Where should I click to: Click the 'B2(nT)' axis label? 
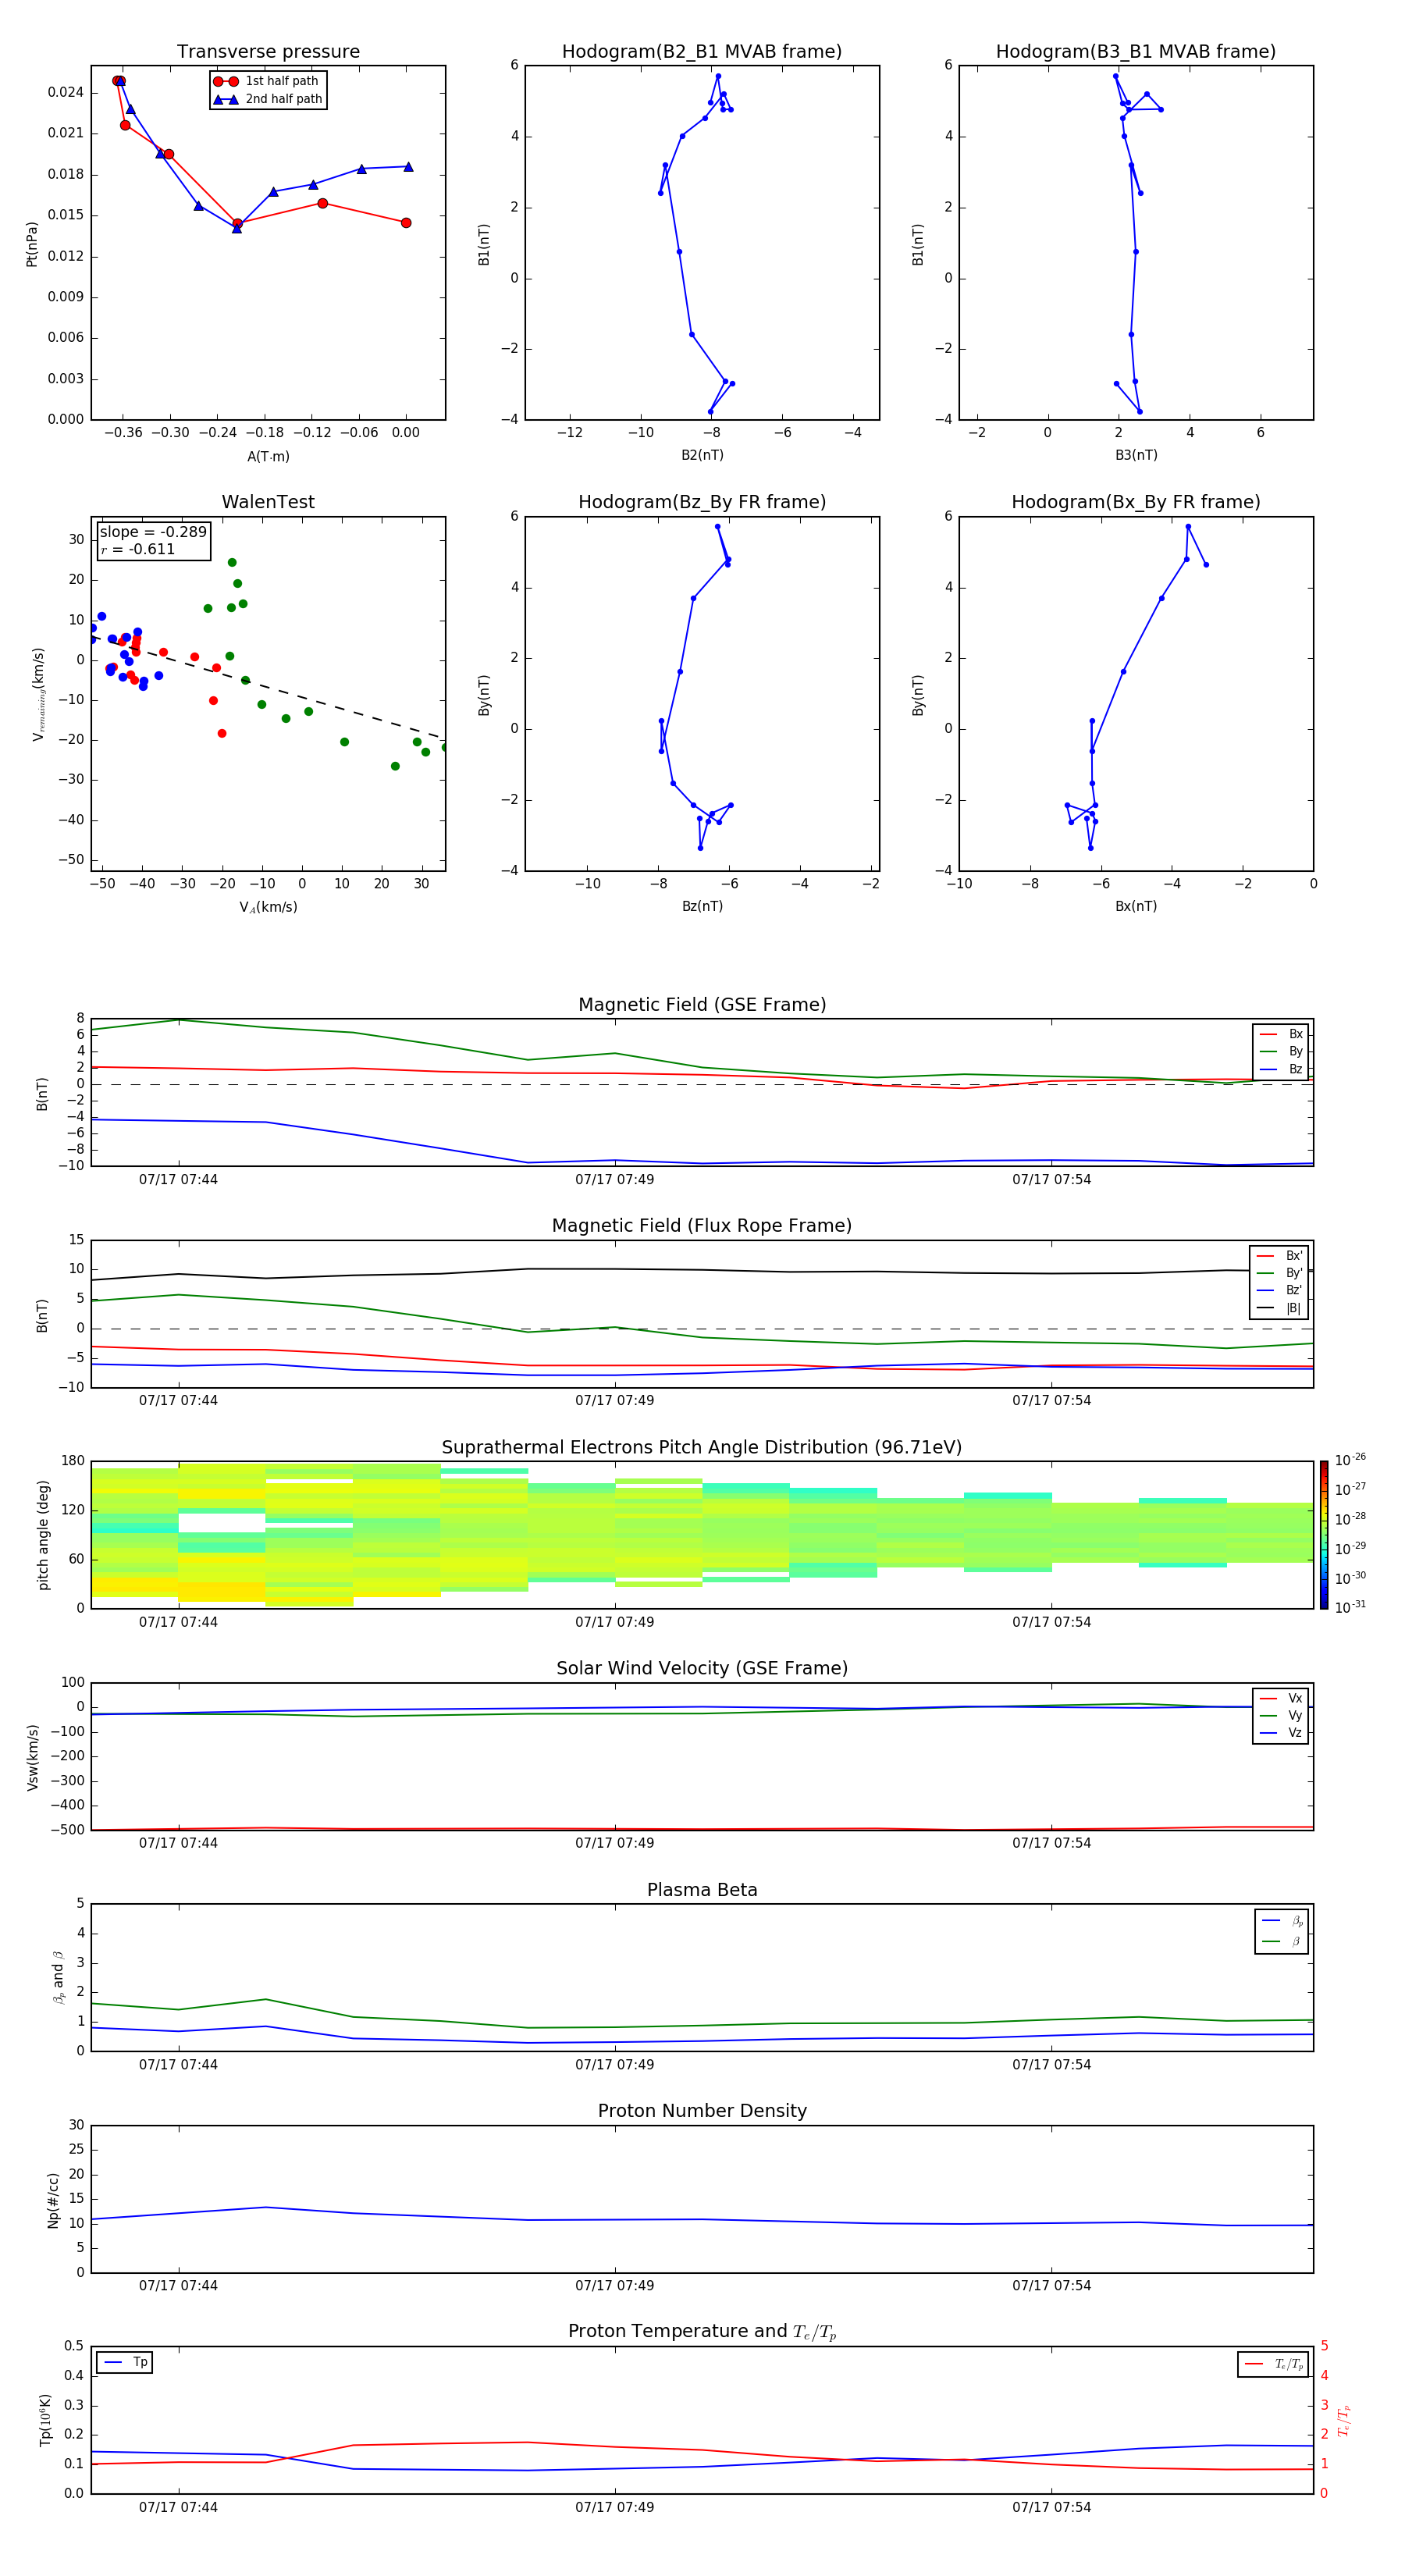pos(702,455)
